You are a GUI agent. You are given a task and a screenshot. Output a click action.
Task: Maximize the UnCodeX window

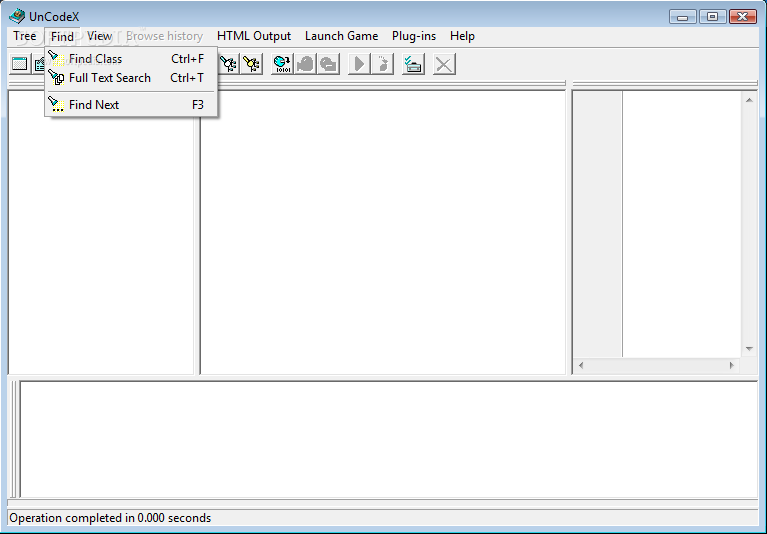point(713,17)
